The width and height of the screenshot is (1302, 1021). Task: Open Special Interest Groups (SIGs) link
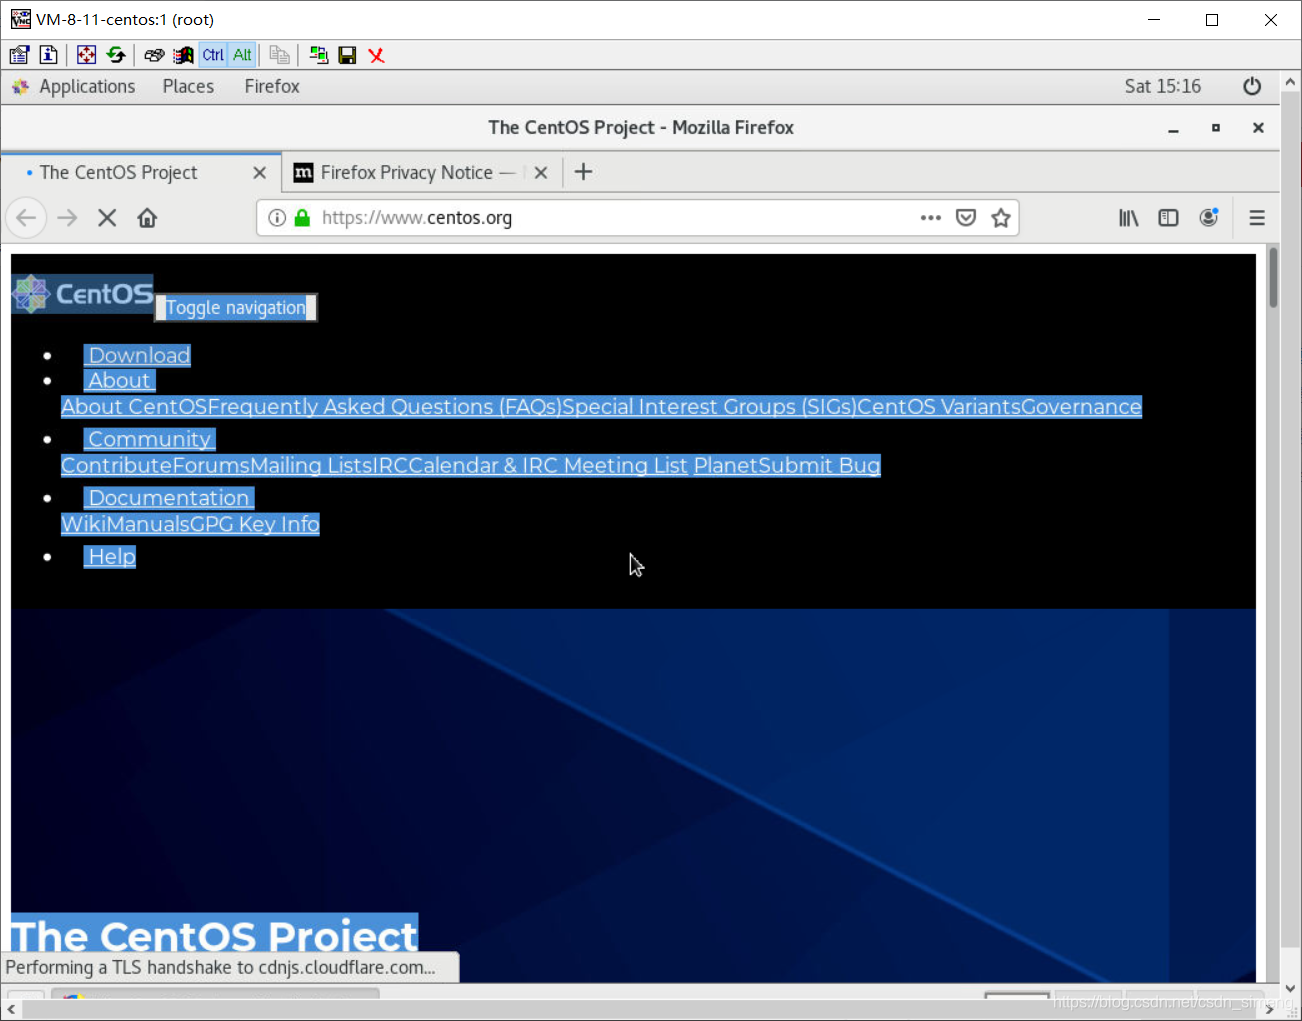click(710, 407)
